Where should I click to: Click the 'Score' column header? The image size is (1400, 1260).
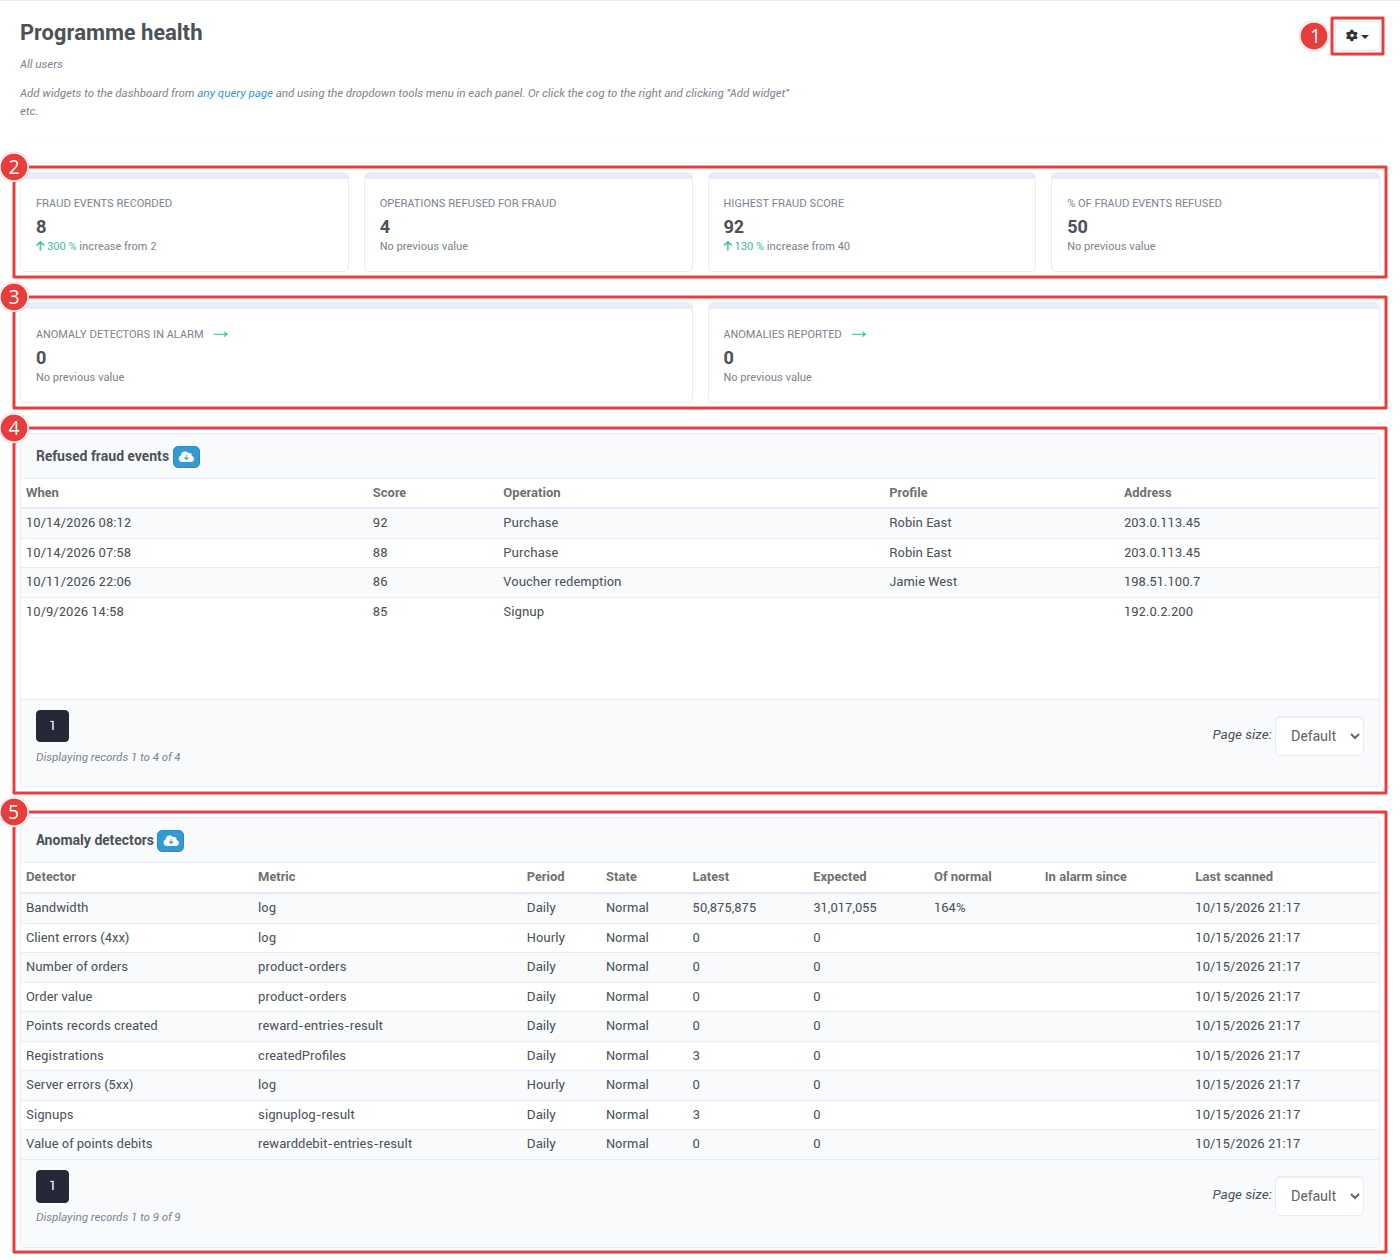(389, 493)
